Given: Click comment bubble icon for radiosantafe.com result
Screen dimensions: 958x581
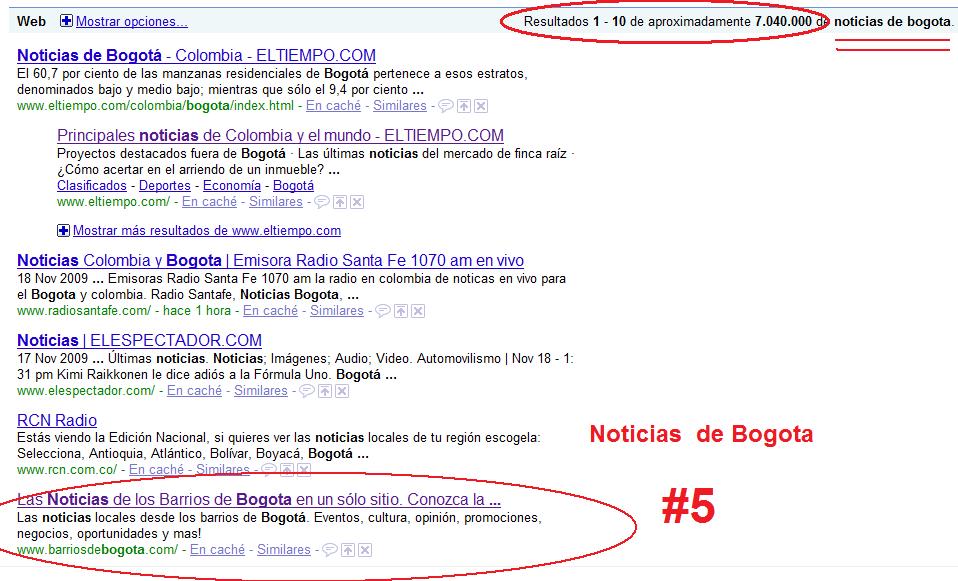Looking at the screenshot, I should coord(382,311).
